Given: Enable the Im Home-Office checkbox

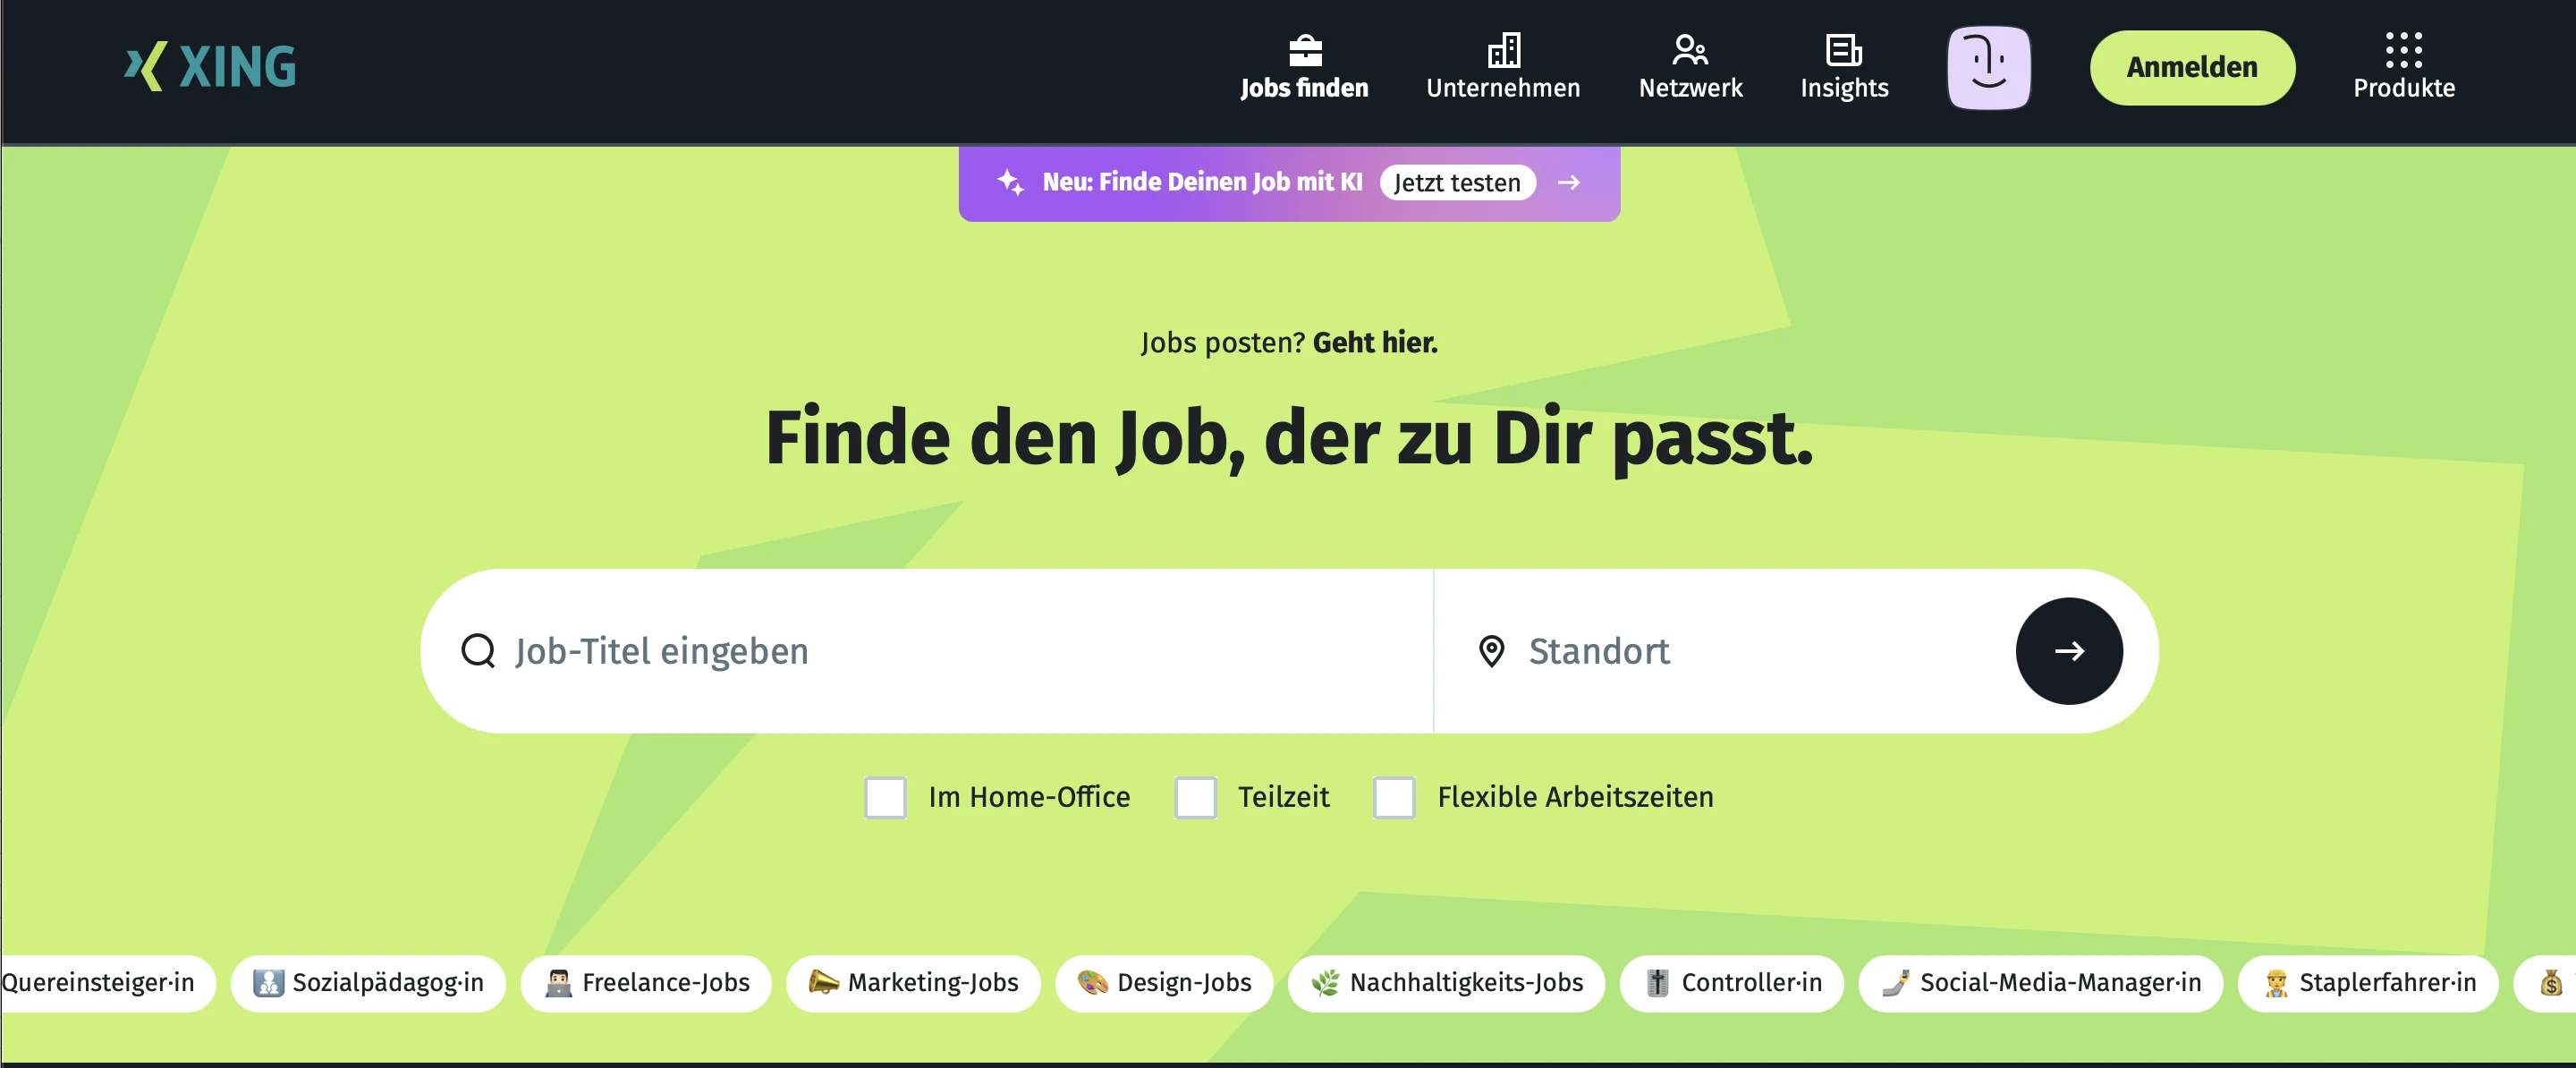Looking at the screenshot, I should click(x=885, y=797).
